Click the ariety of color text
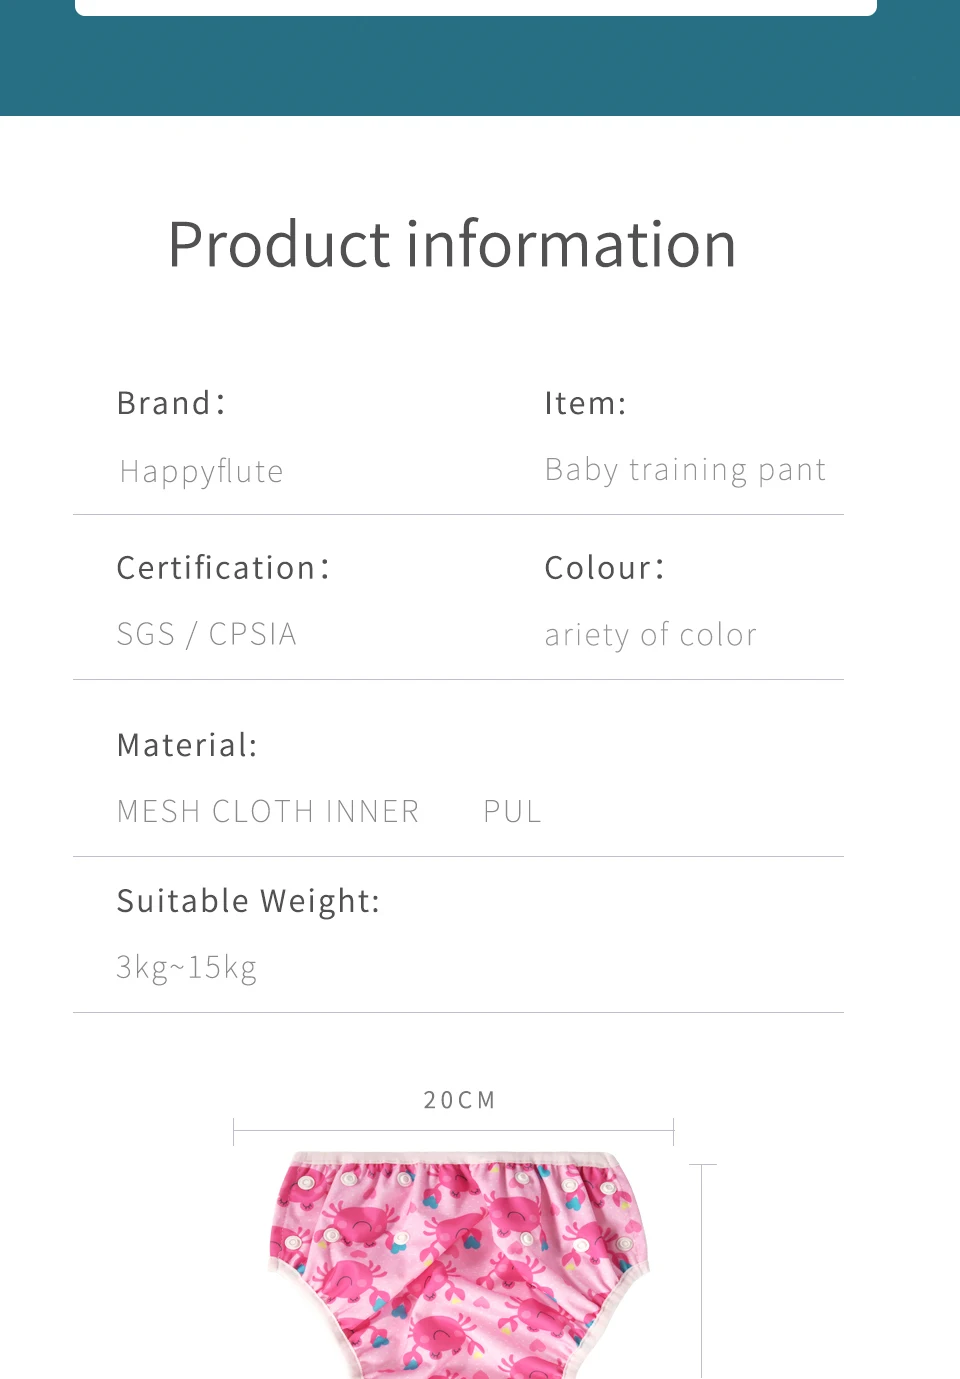The image size is (960, 1379). [x=650, y=635]
